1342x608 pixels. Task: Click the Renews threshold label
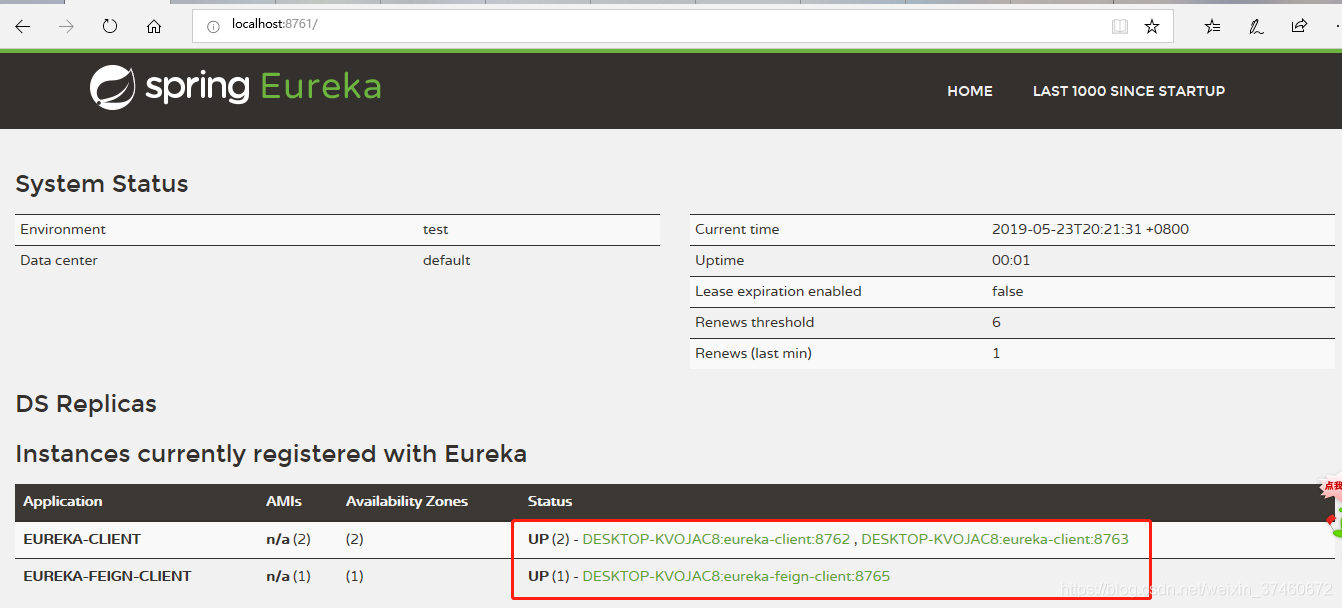(x=755, y=322)
